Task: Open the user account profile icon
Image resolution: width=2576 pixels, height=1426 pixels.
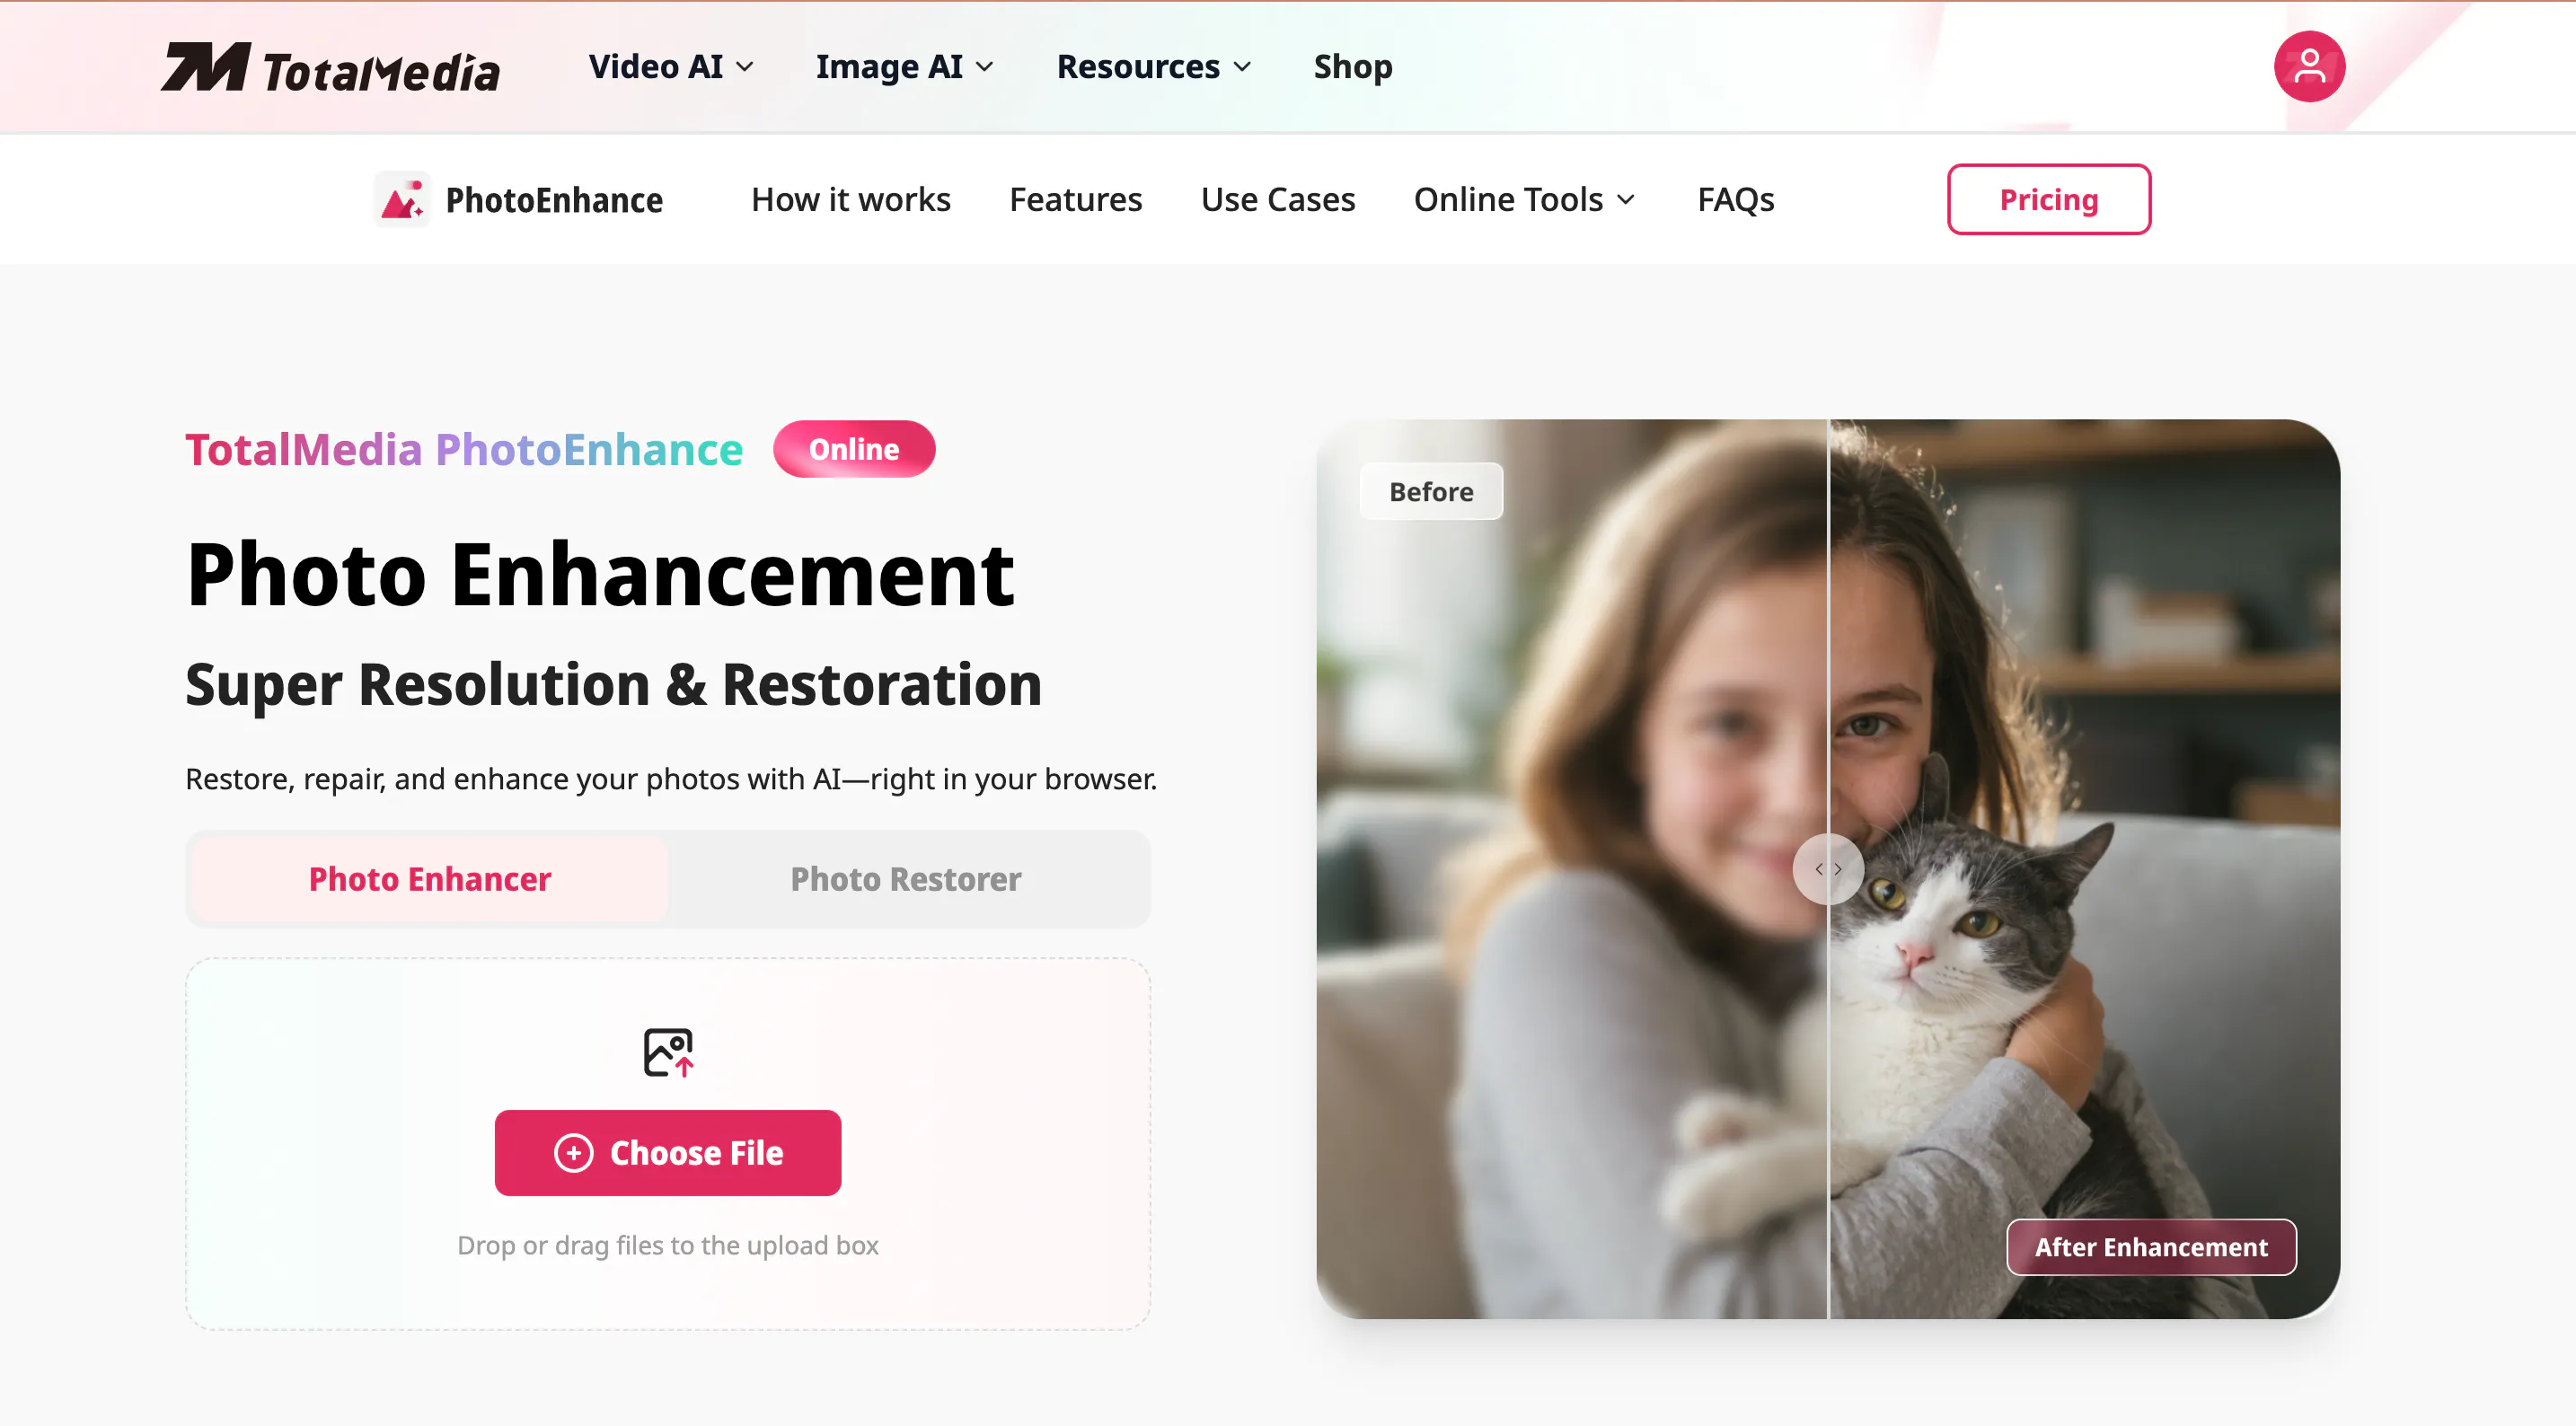Action: click(x=2309, y=66)
